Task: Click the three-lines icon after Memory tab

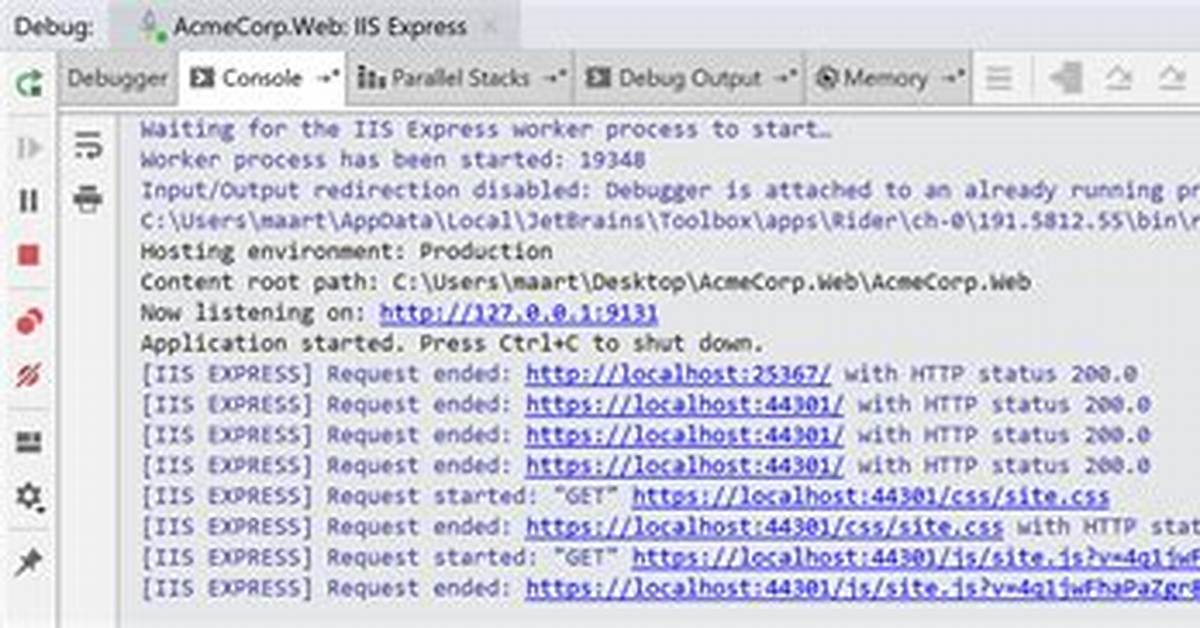Action: point(999,78)
